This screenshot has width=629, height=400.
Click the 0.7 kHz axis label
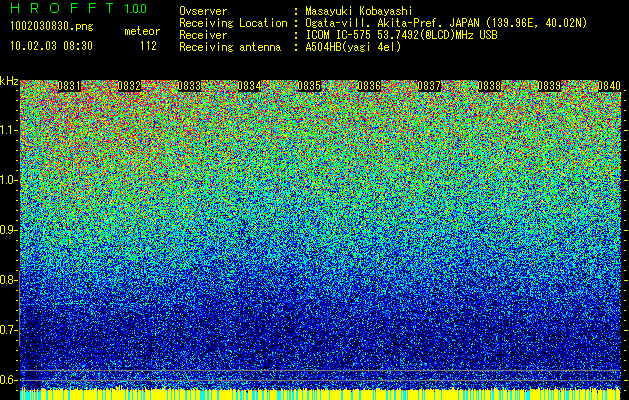pyautogui.click(x=9, y=330)
